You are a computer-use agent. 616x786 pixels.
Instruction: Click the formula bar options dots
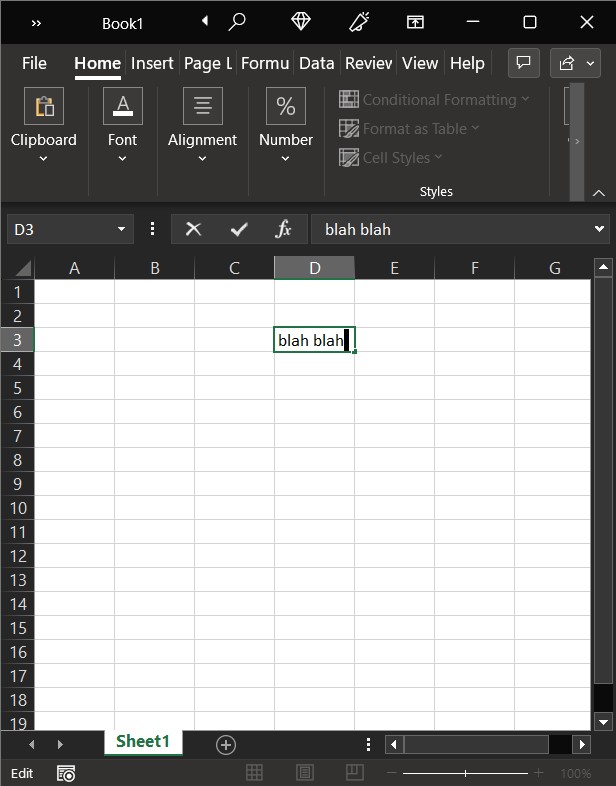click(x=152, y=229)
